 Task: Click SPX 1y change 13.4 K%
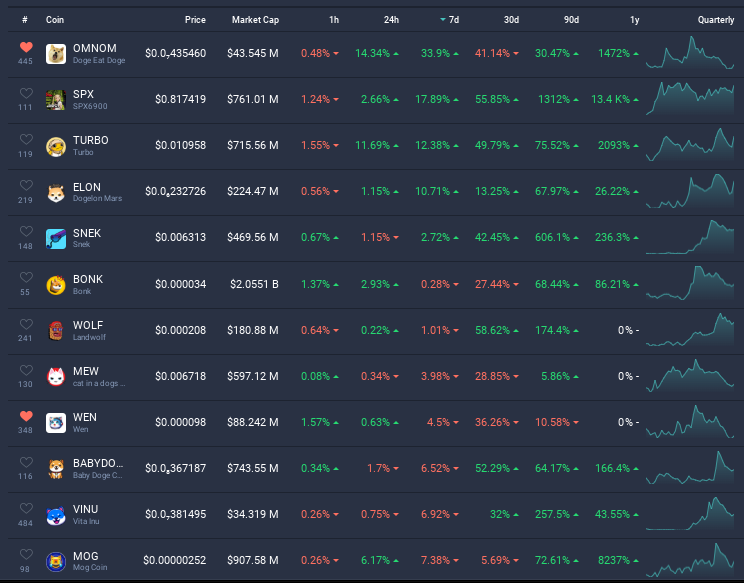pos(615,99)
